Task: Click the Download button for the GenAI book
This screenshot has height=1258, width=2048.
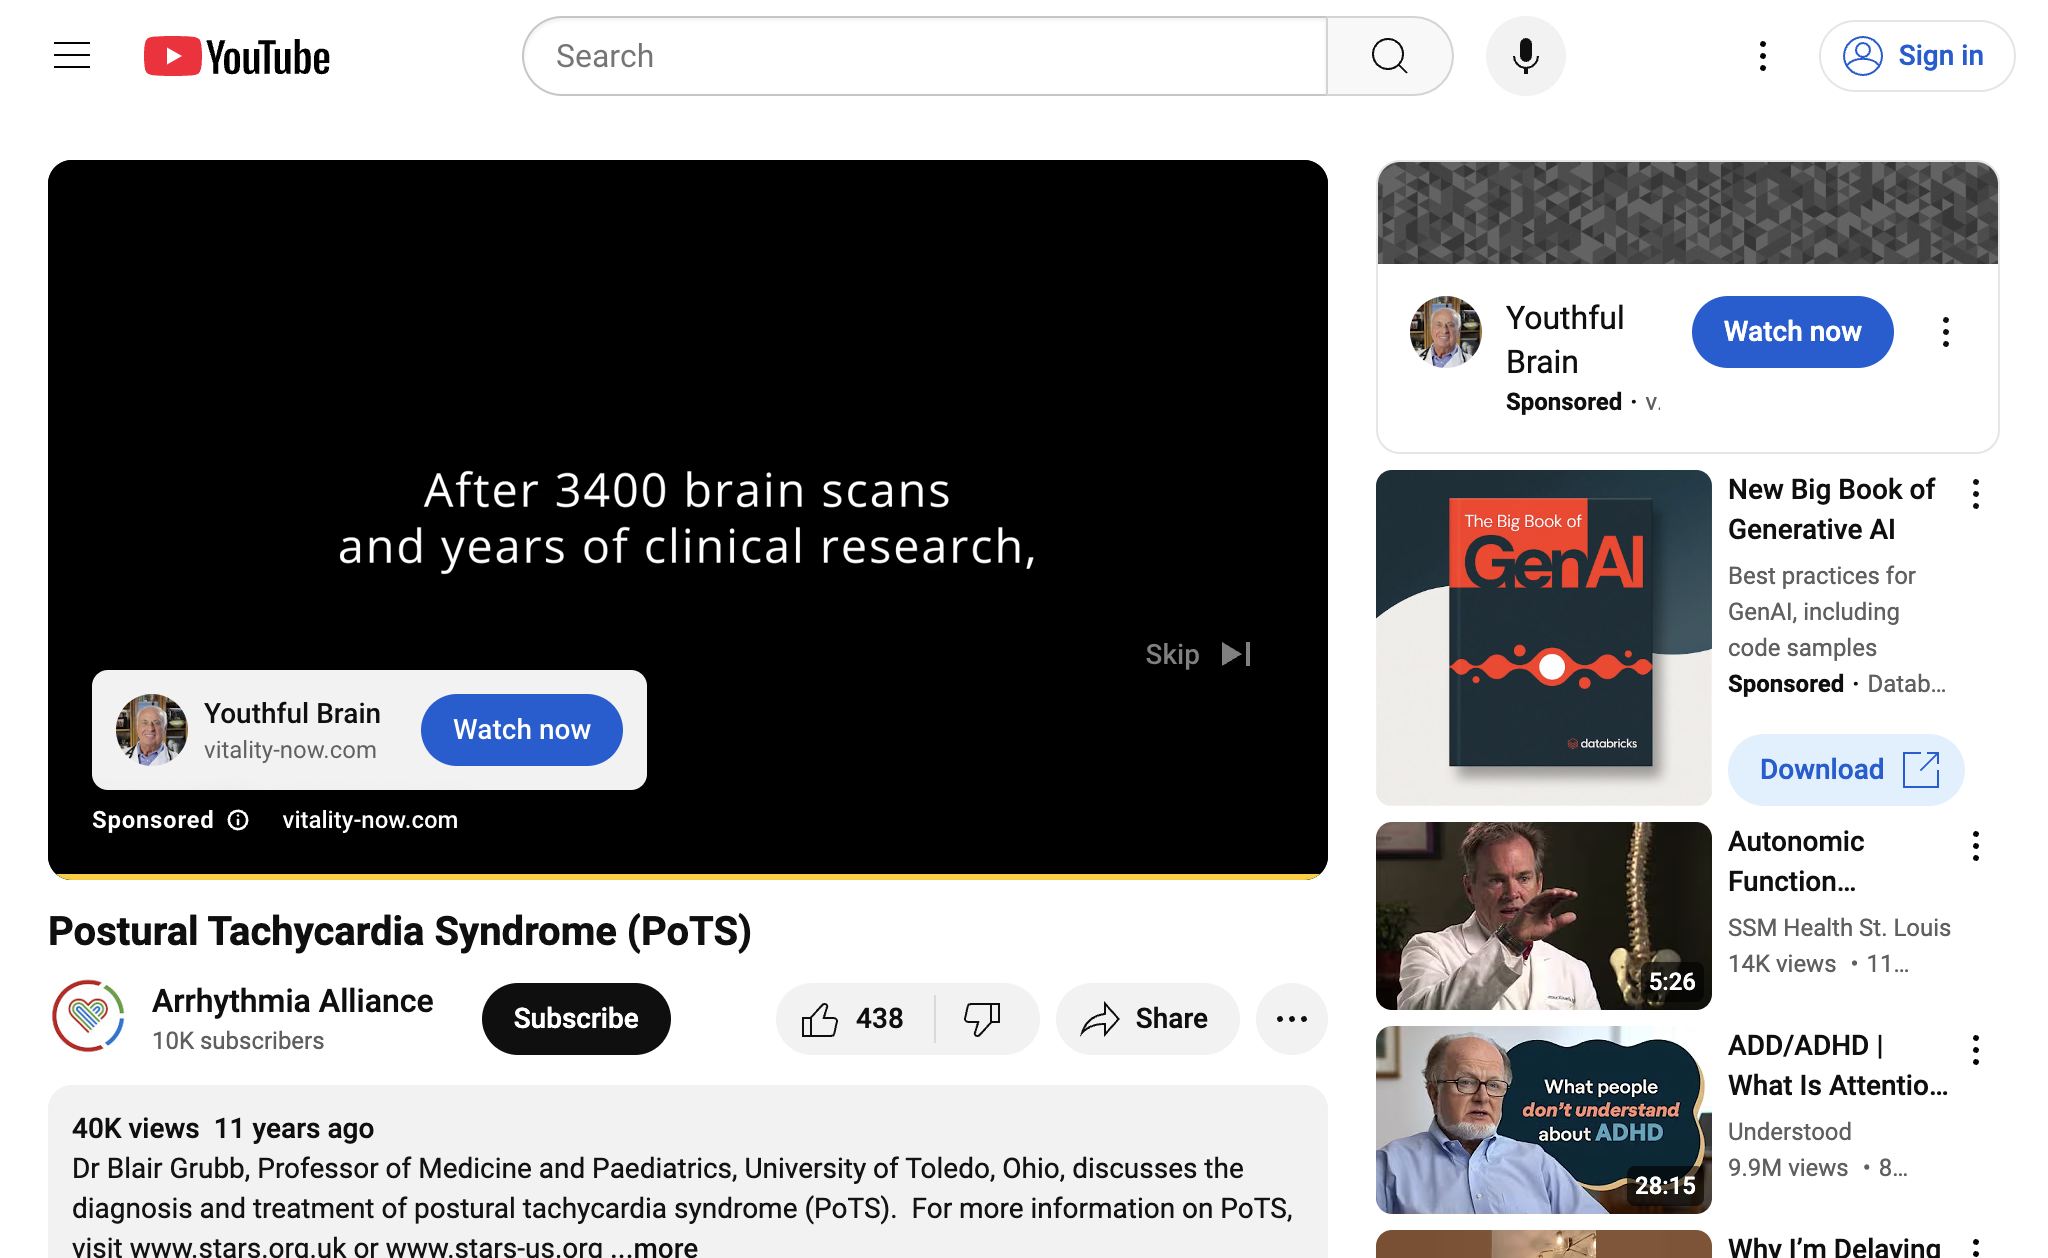Action: coord(1846,770)
